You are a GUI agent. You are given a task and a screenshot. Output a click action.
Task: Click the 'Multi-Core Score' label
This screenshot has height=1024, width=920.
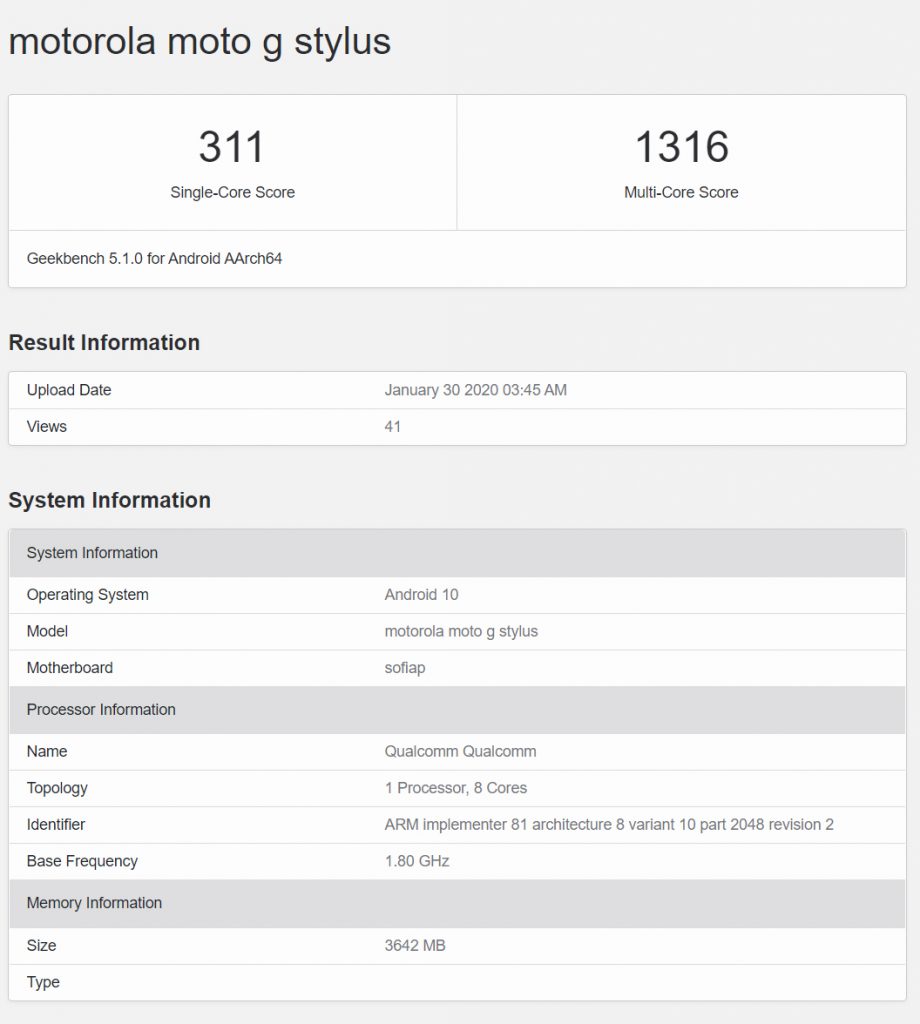[x=681, y=192]
